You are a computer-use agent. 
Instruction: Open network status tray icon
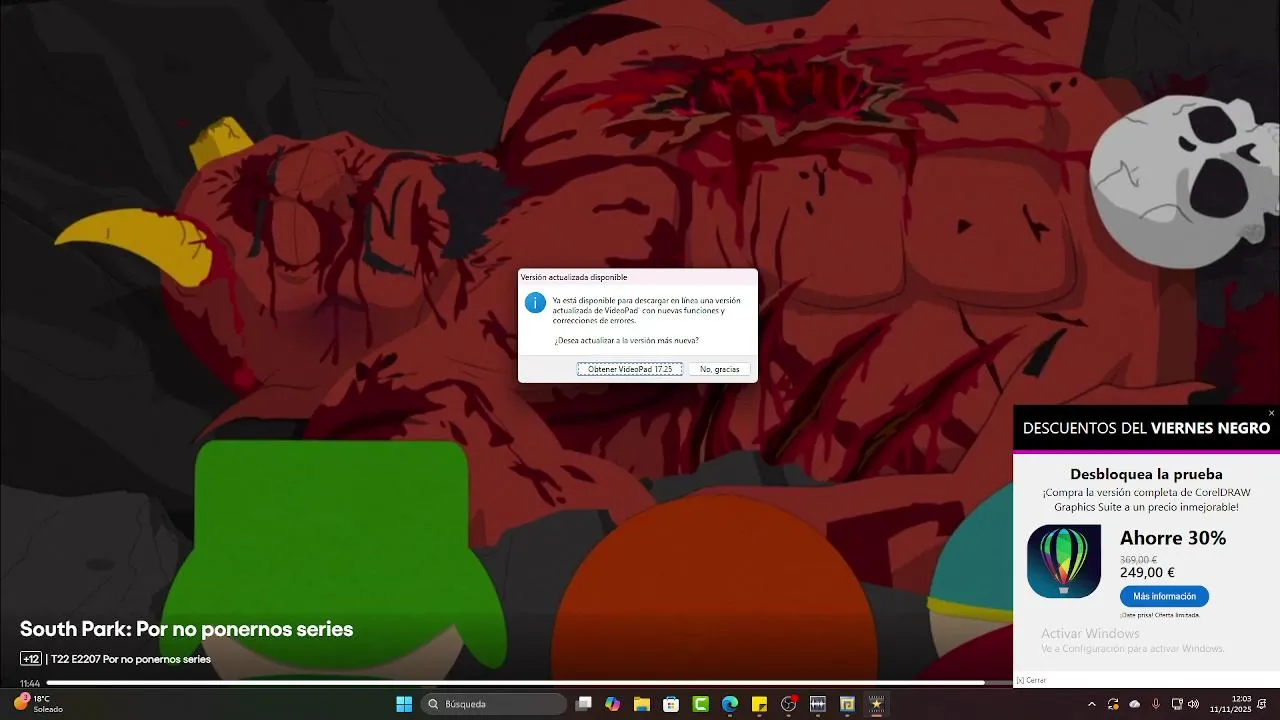(1177, 704)
